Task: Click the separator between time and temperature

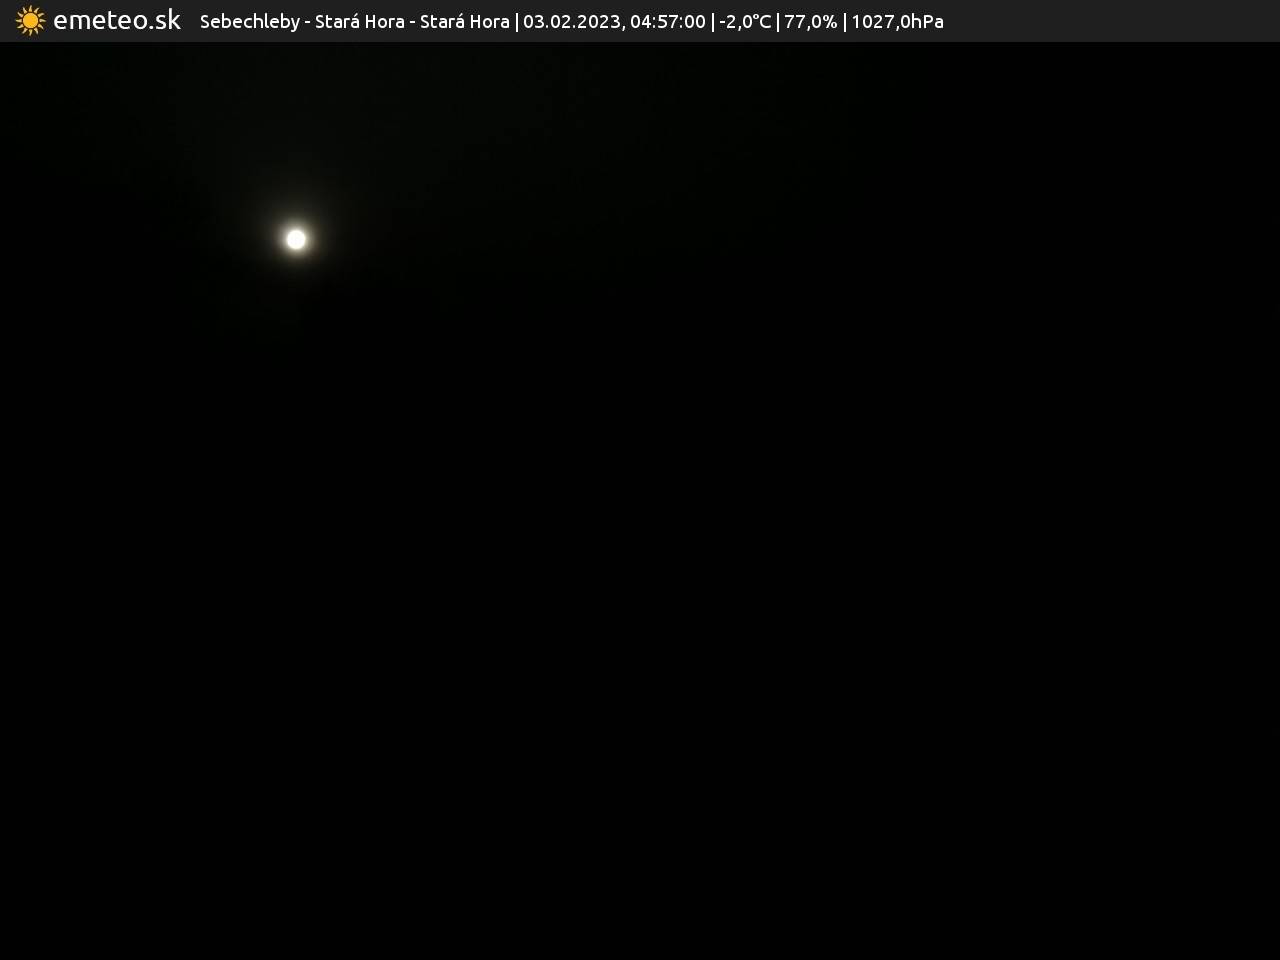Action: 713,22
